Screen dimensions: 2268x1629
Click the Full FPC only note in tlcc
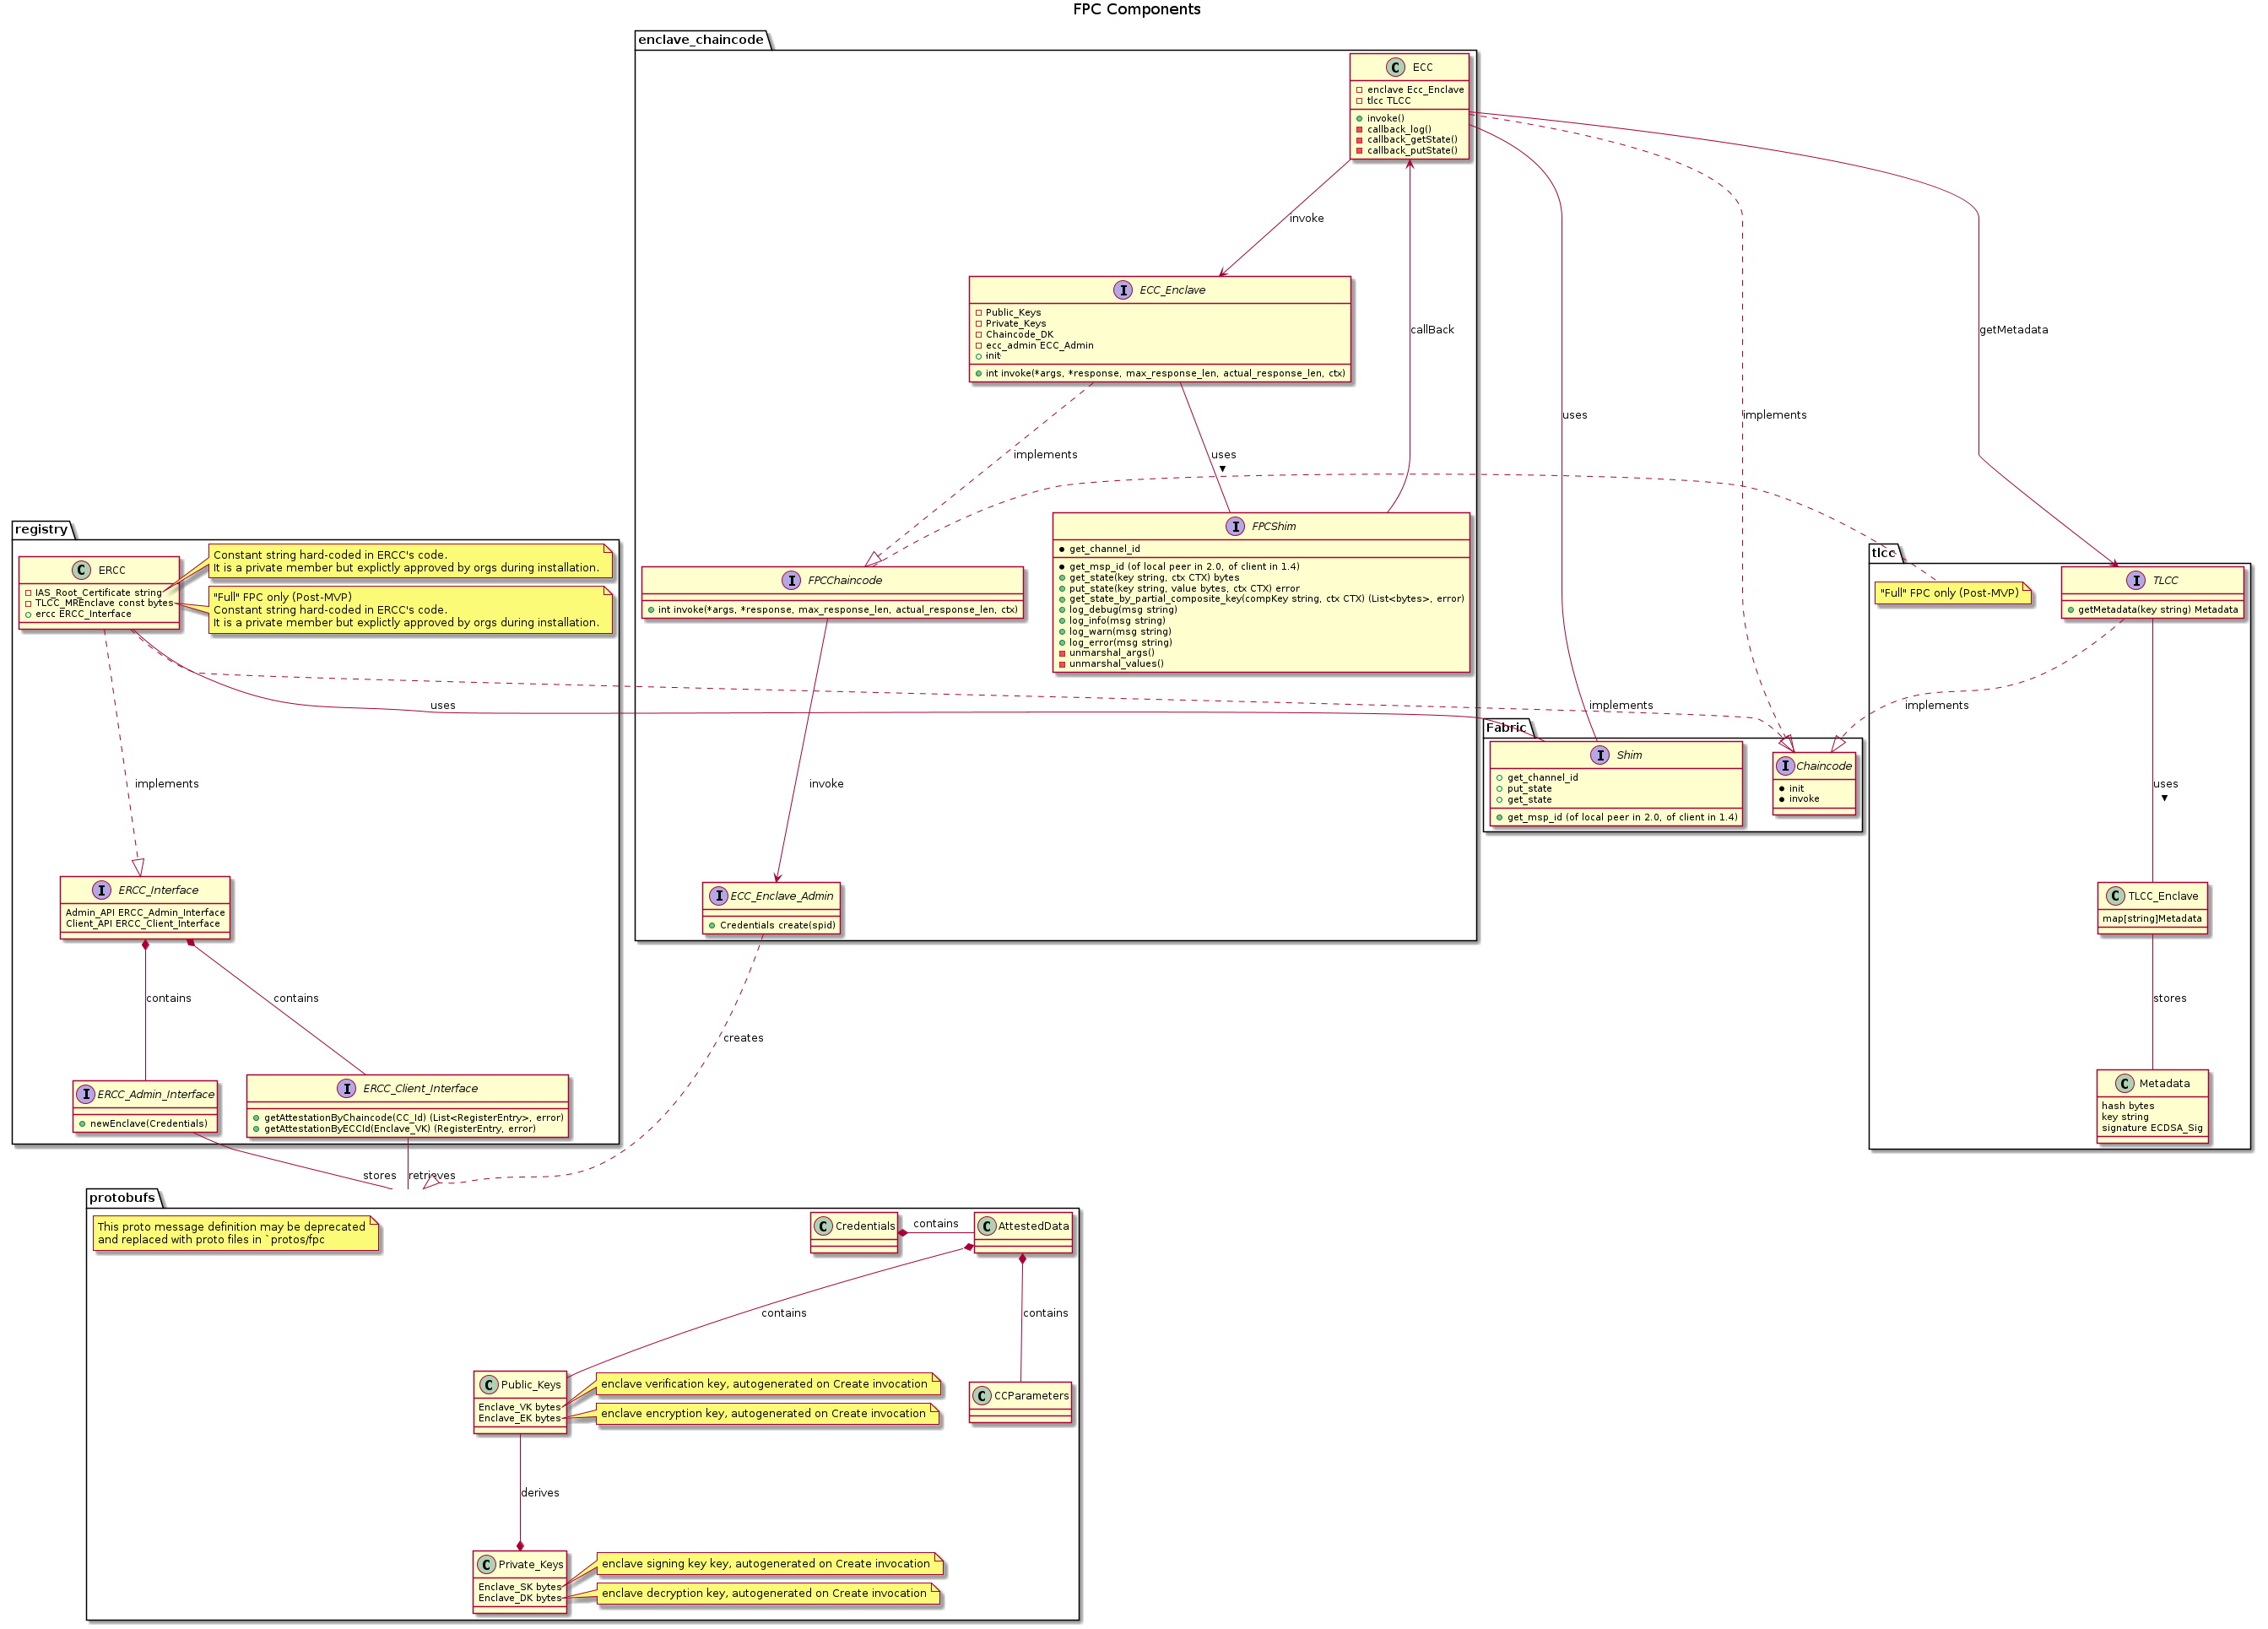pos(1952,593)
